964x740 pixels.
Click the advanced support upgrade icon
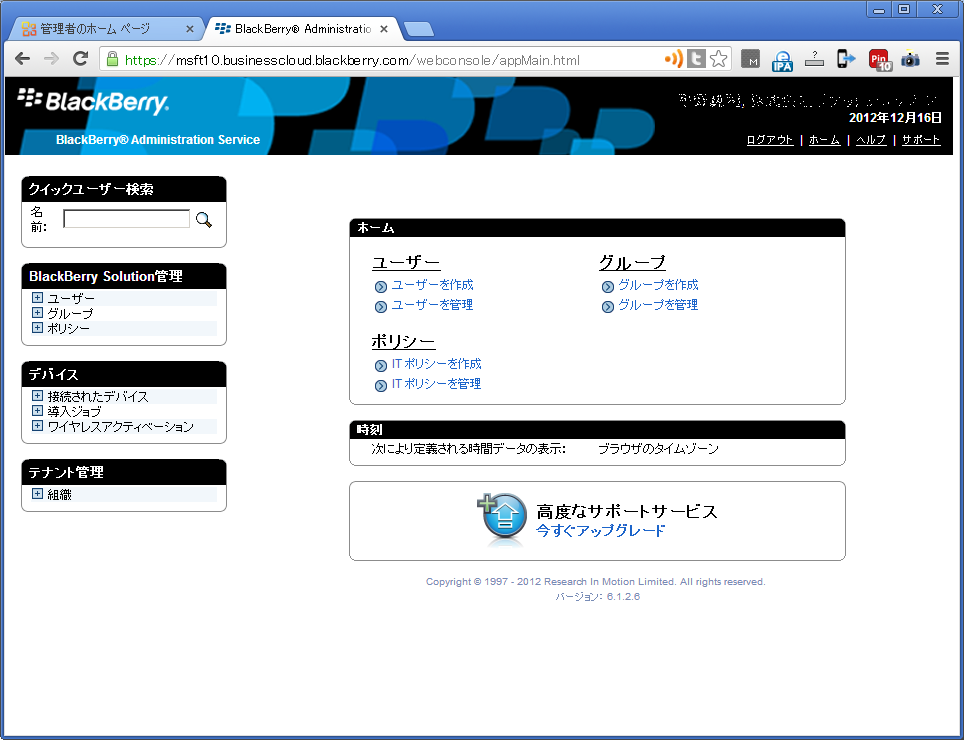pyautogui.click(x=503, y=518)
